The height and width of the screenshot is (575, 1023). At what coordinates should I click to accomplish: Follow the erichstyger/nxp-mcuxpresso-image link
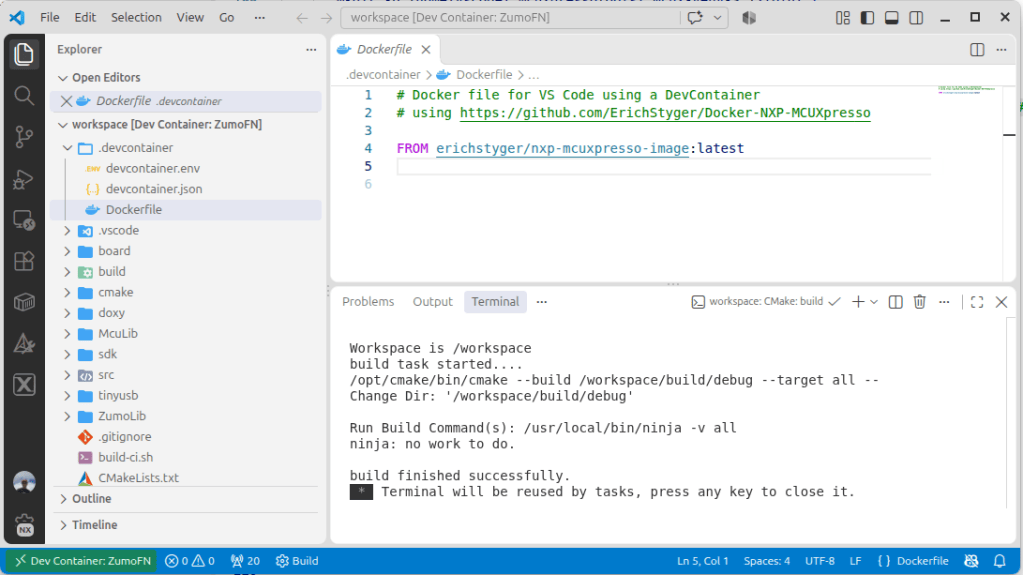[562, 148]
